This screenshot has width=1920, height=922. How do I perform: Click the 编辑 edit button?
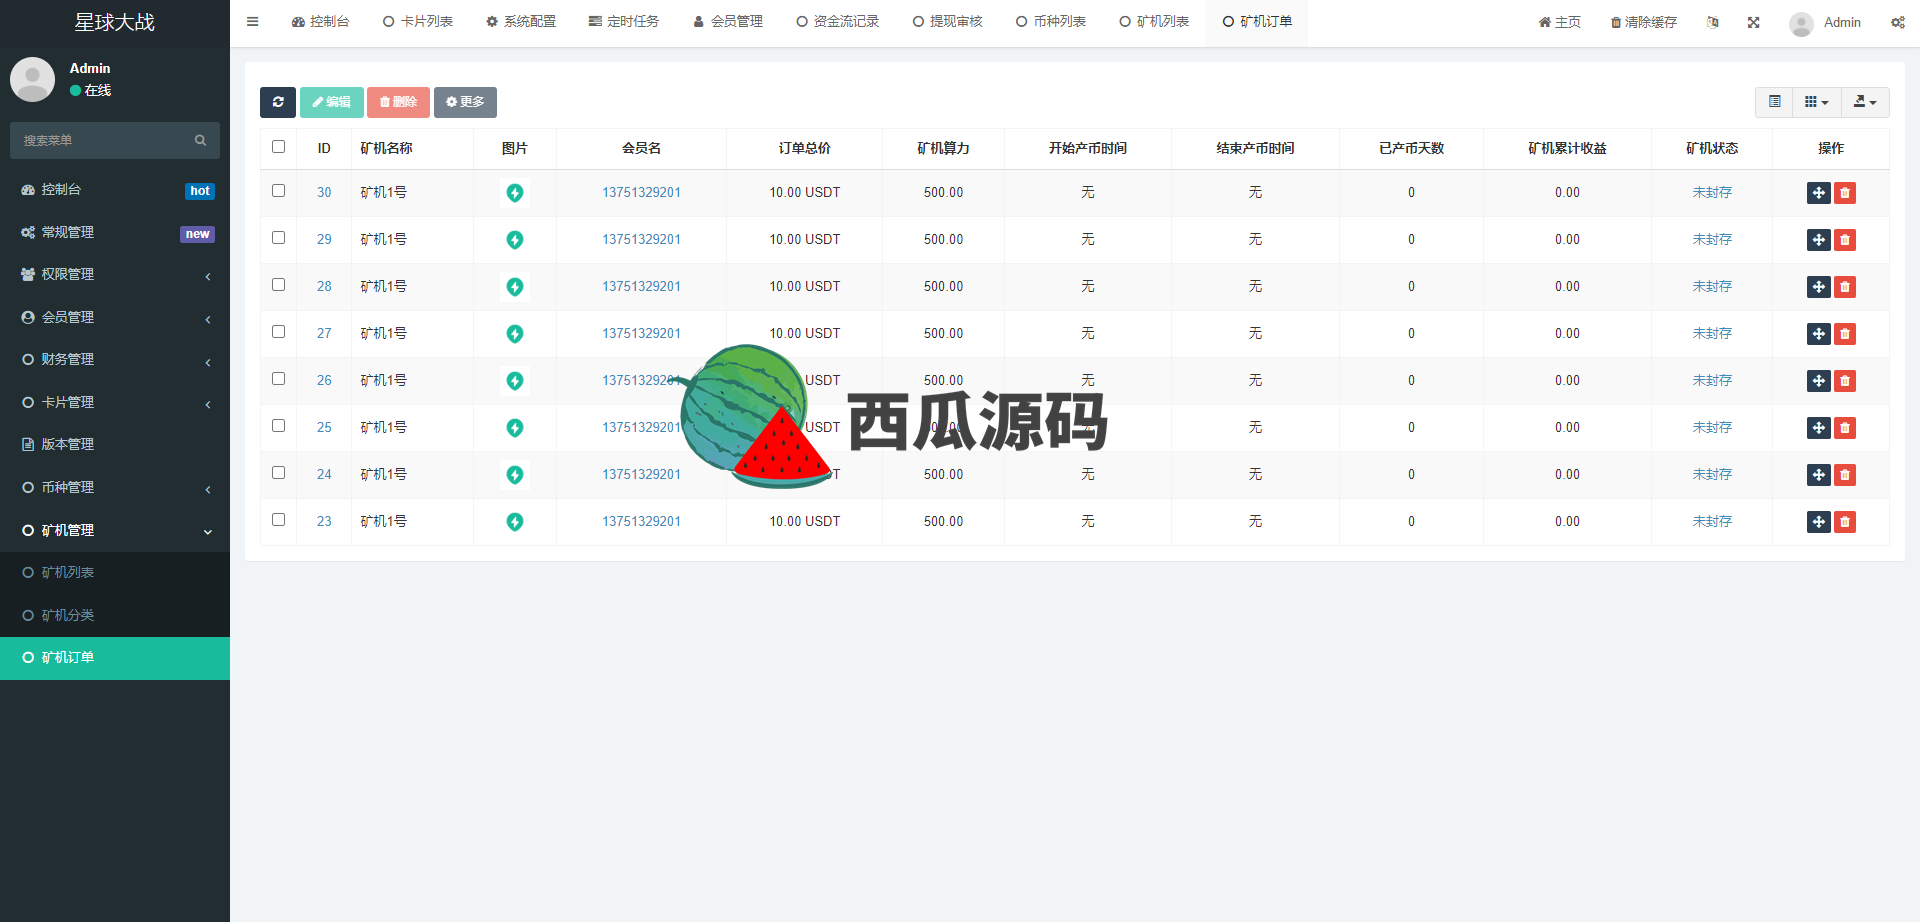[x=332, y=102]
